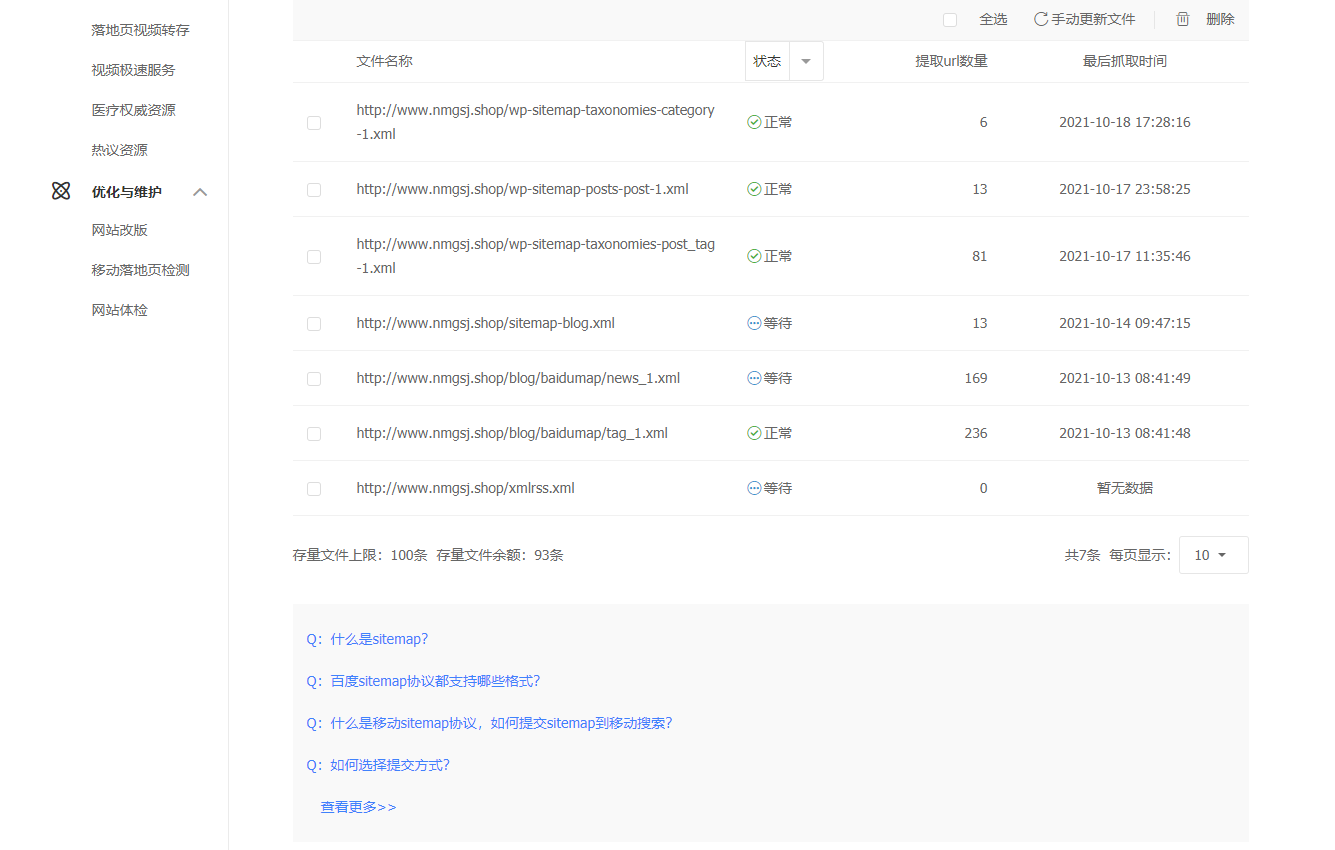
Task: Click status icon for post_tag-1.xml row
Action: 754,256
